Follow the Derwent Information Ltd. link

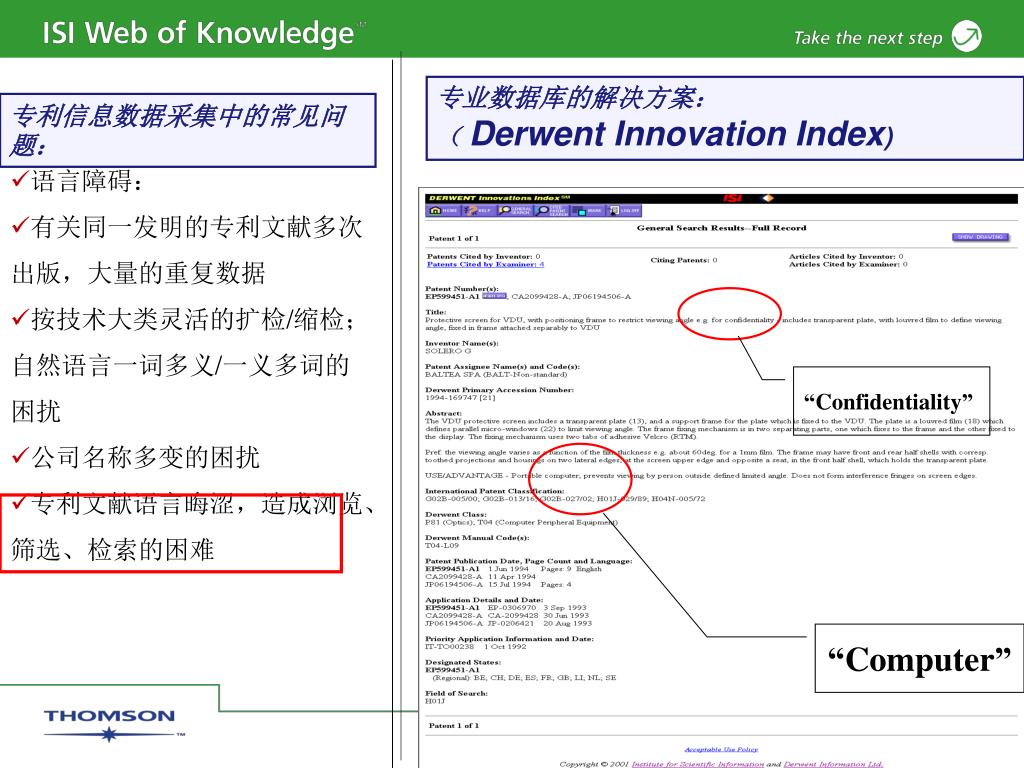pos(833,763)
